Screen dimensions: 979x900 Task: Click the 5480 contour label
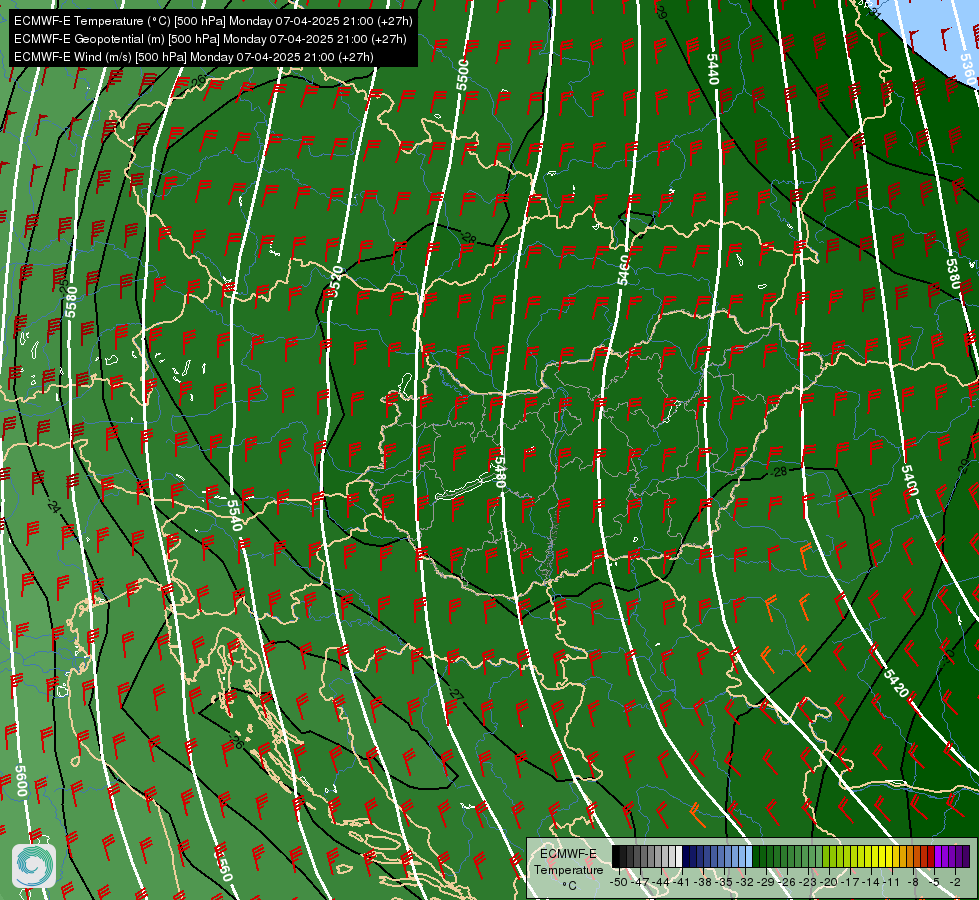point(500,473)
